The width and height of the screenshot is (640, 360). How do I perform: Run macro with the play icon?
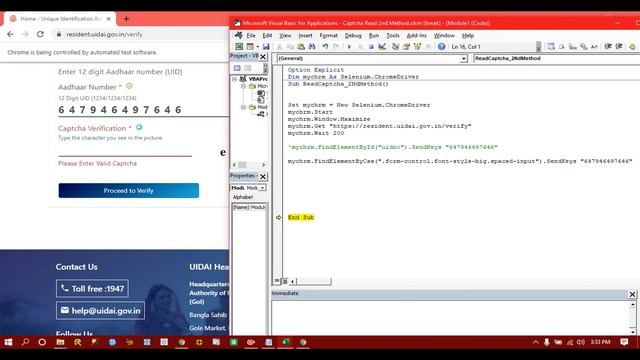[349, 47]
